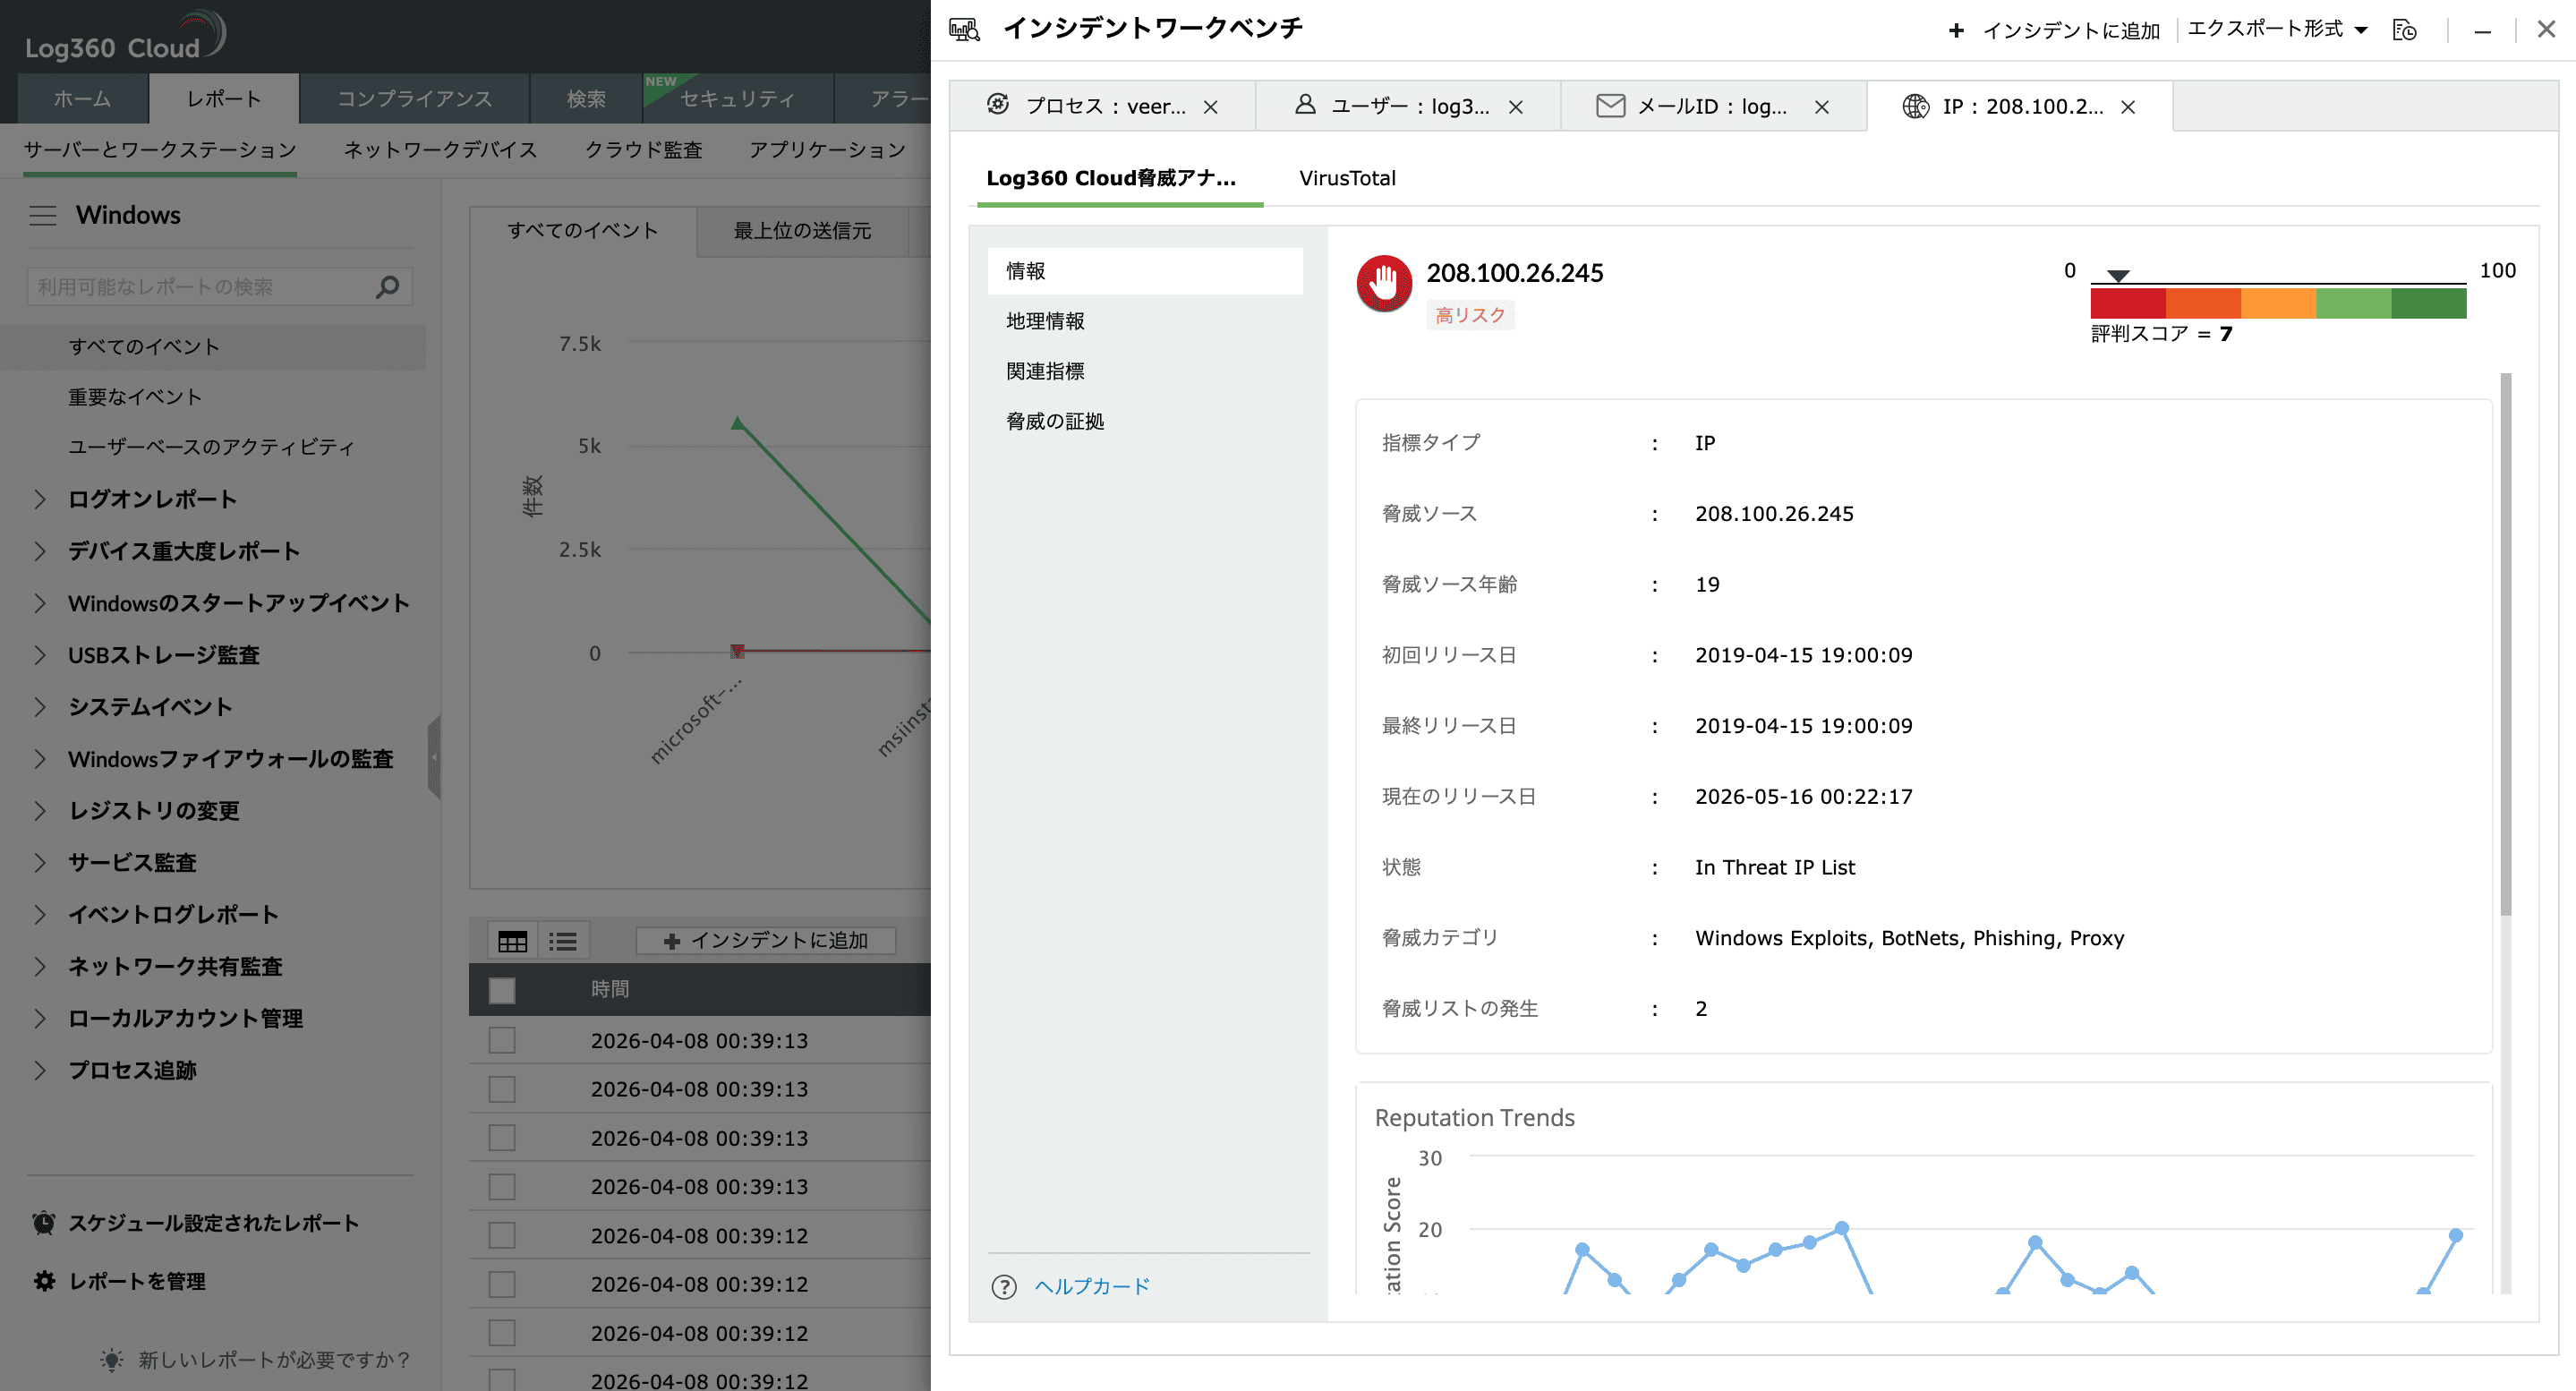Click the alarm clock scheduled reports icon
The width and height of the screenshot is (2576, 1391).
point(44,1223)
